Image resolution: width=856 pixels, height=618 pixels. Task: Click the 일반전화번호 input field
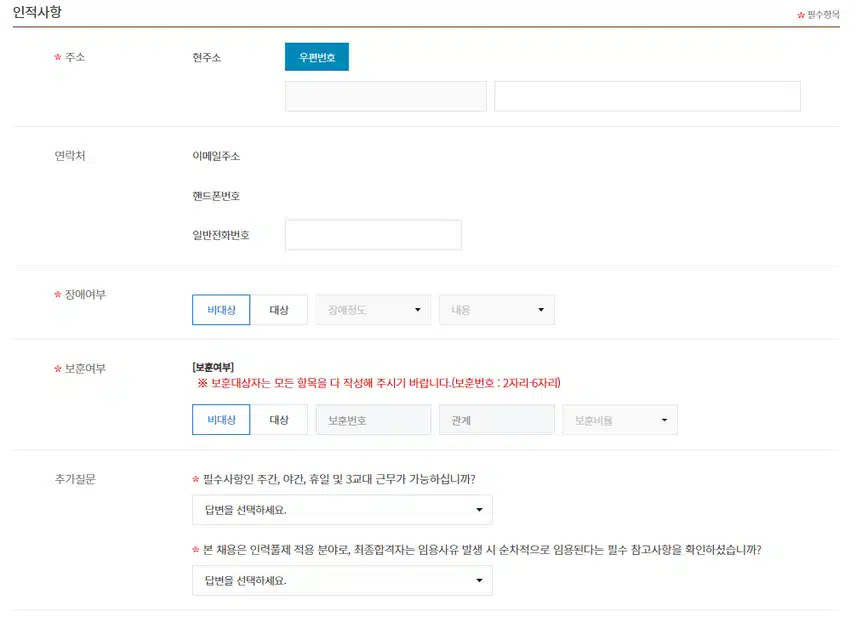click(373, 235)
